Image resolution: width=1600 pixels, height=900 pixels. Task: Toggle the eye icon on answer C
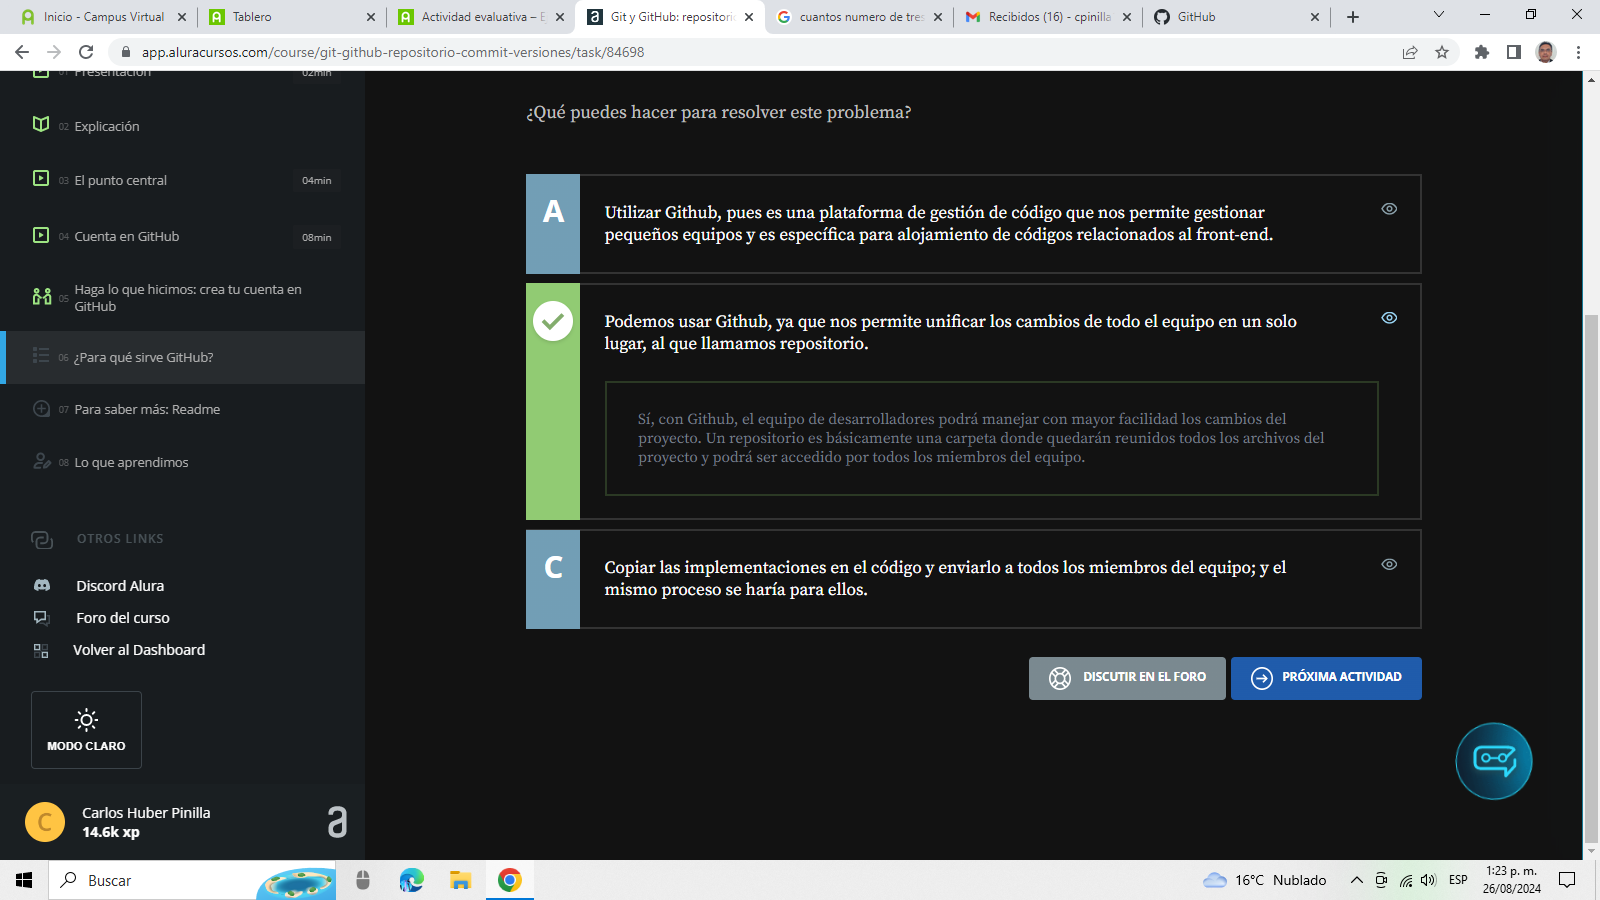[x=1389, y=564]
